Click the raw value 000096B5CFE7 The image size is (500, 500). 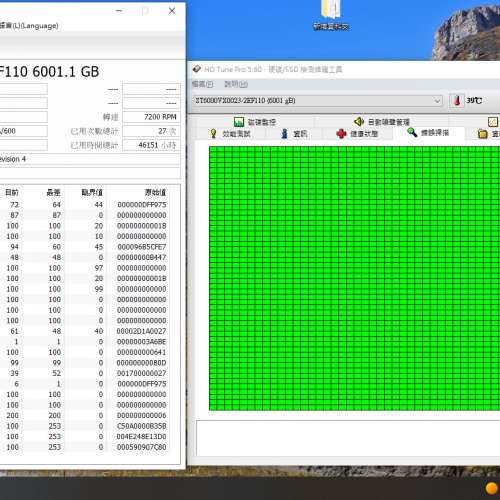pos(142,247)
